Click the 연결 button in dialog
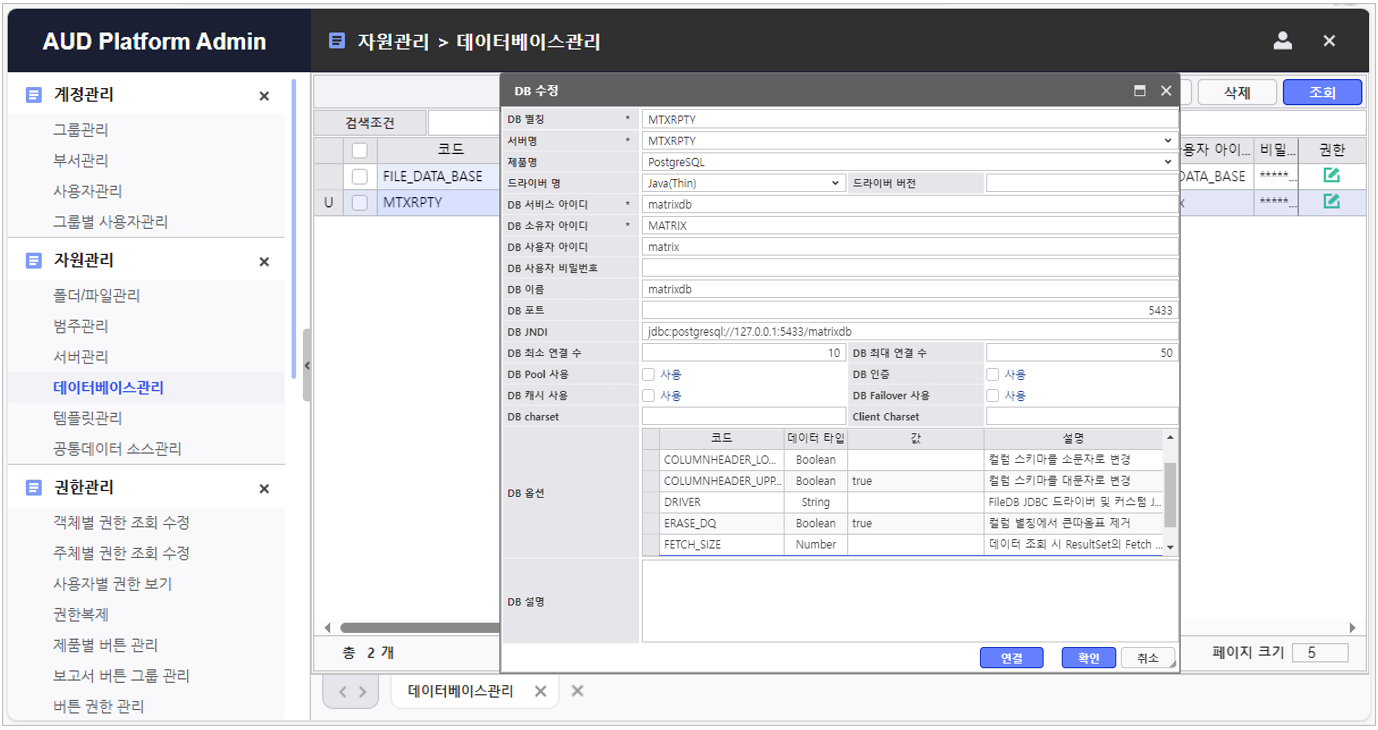Image resolution: width=1378 pixels, height=730 pixels. tap(1012, 657)
